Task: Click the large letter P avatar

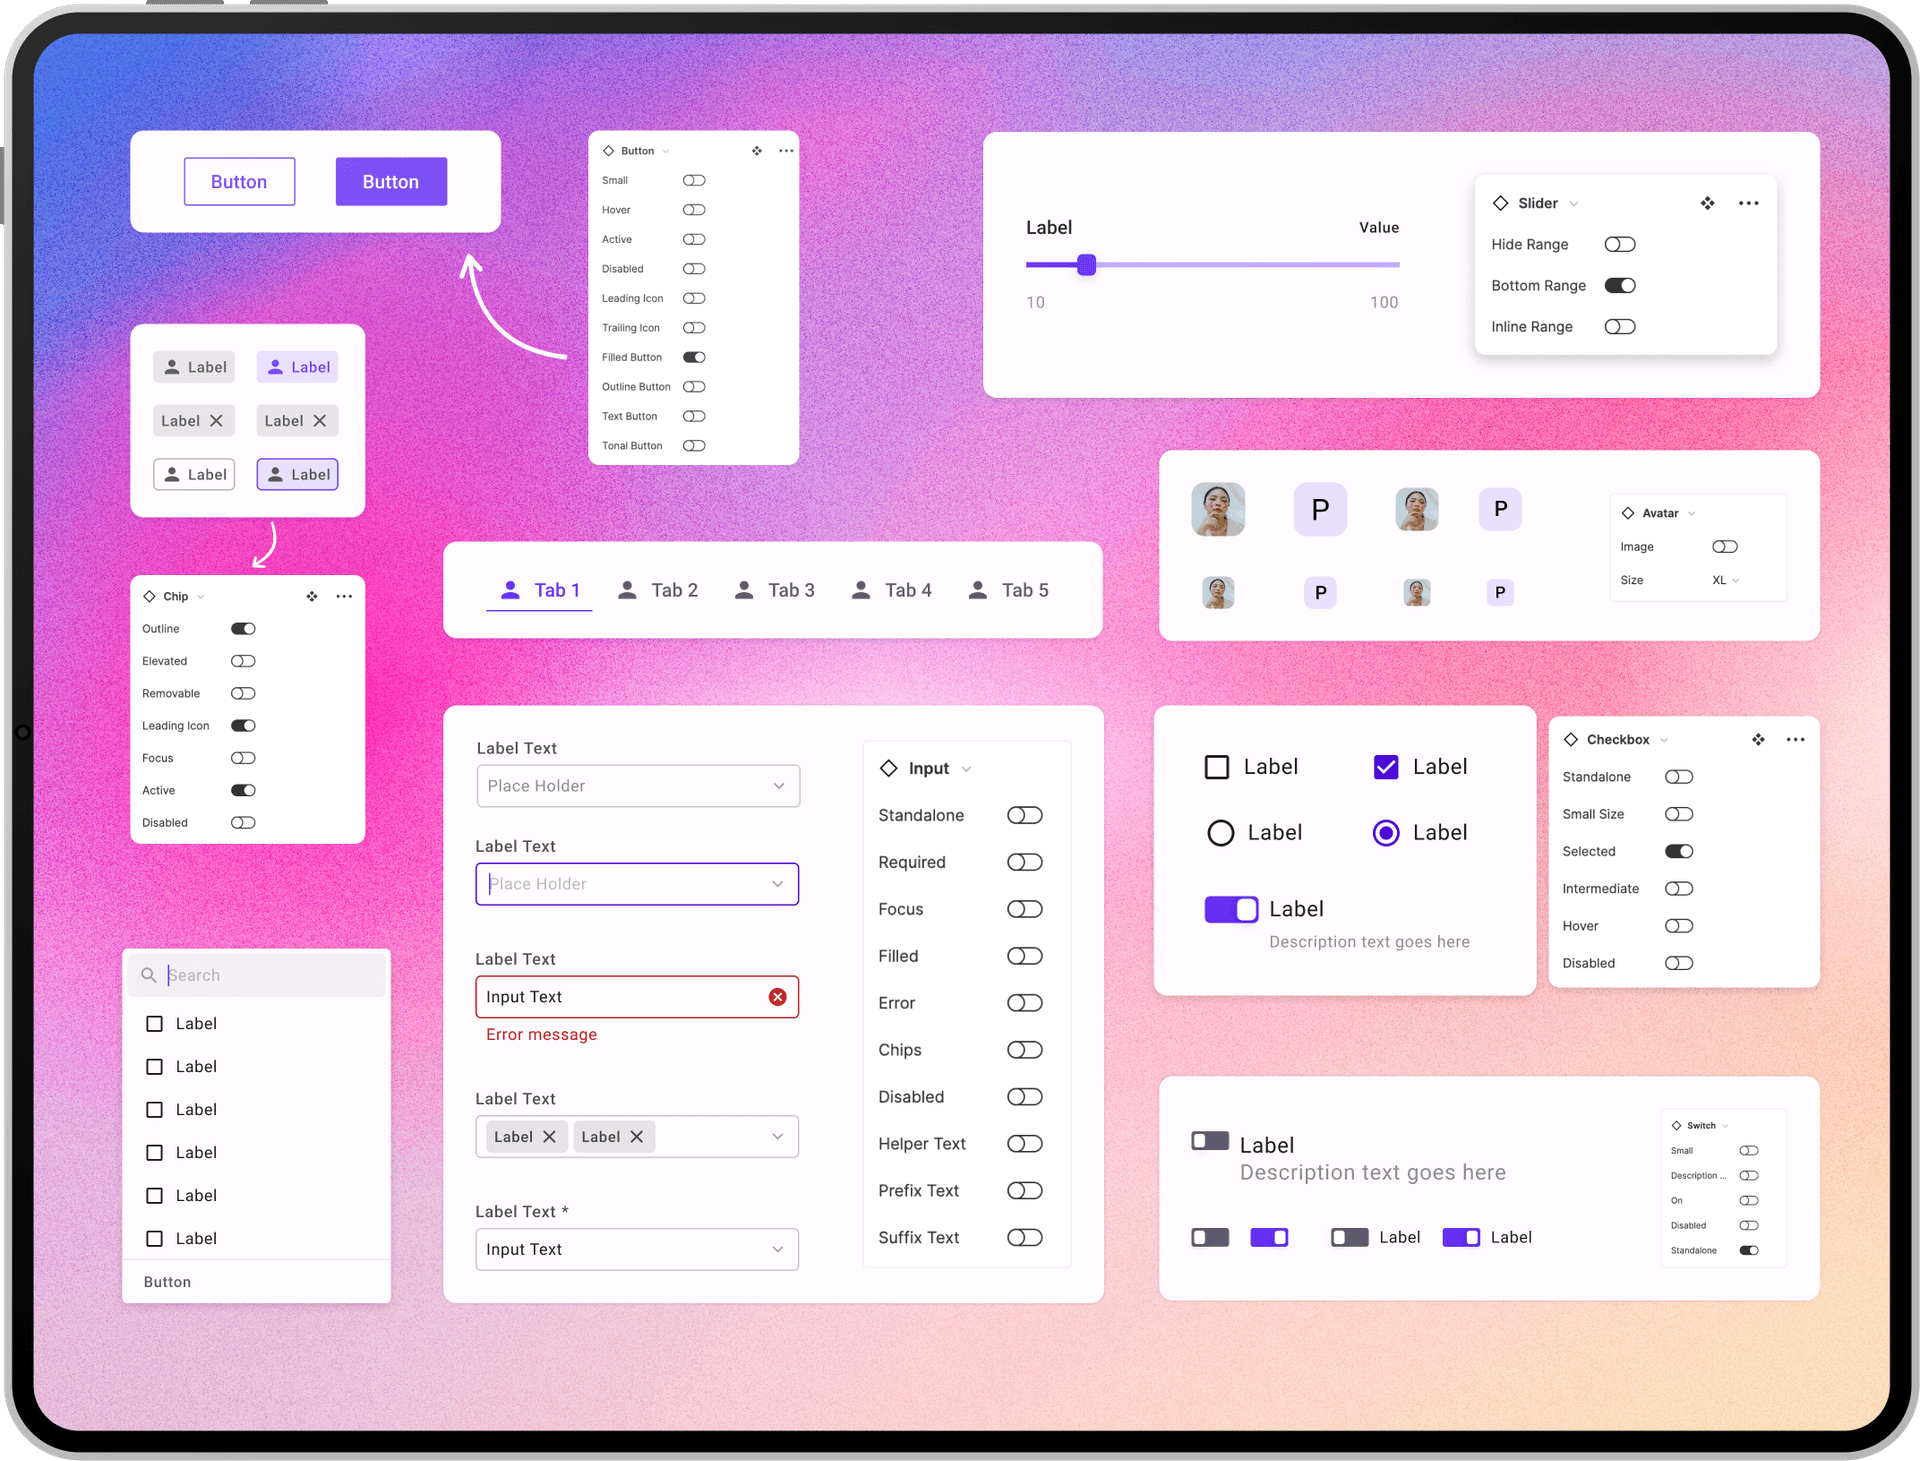Action: pos(1320,510)
